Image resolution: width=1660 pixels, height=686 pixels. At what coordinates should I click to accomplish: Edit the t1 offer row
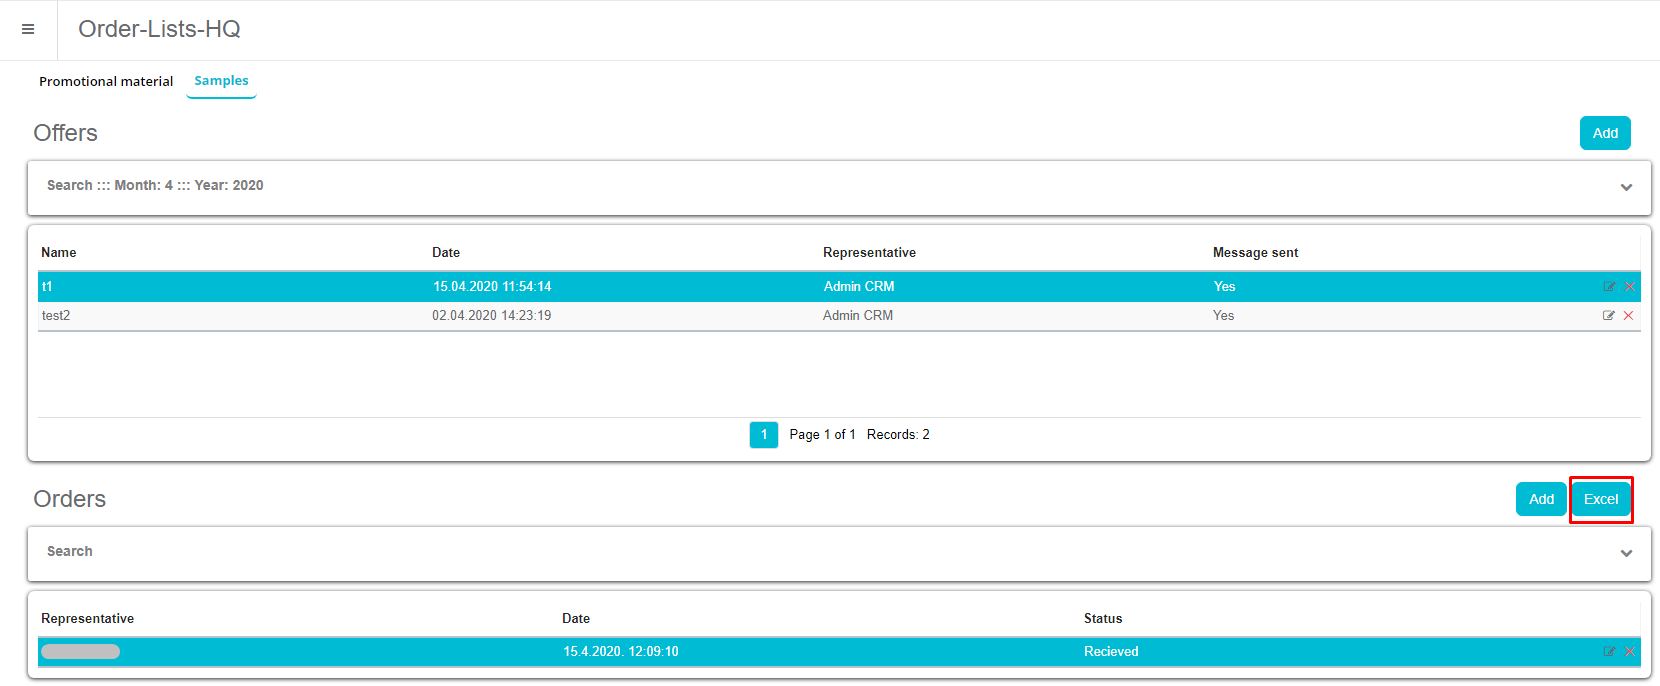click(x=1609, y=287)
